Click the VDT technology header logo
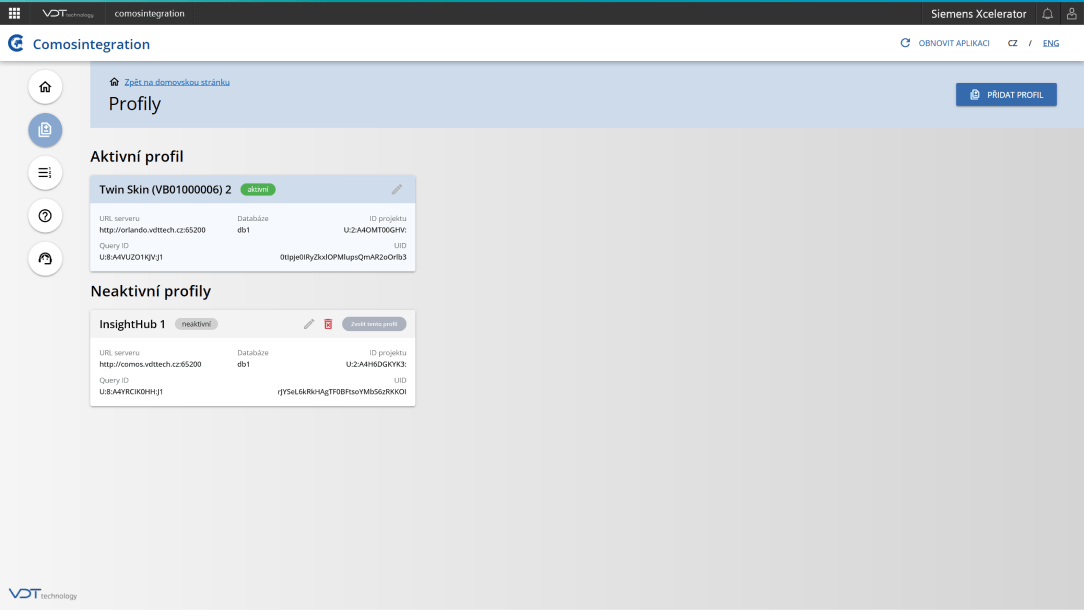Screen dimensions: 1084x610 pos(68,13)
